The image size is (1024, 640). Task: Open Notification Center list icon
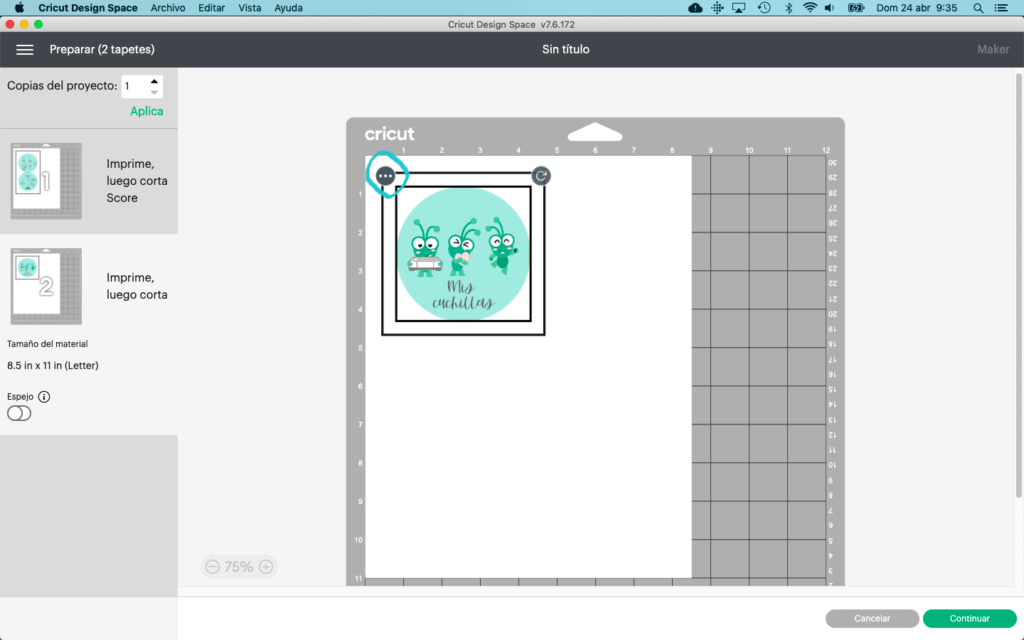click(x=1000, y=8)
